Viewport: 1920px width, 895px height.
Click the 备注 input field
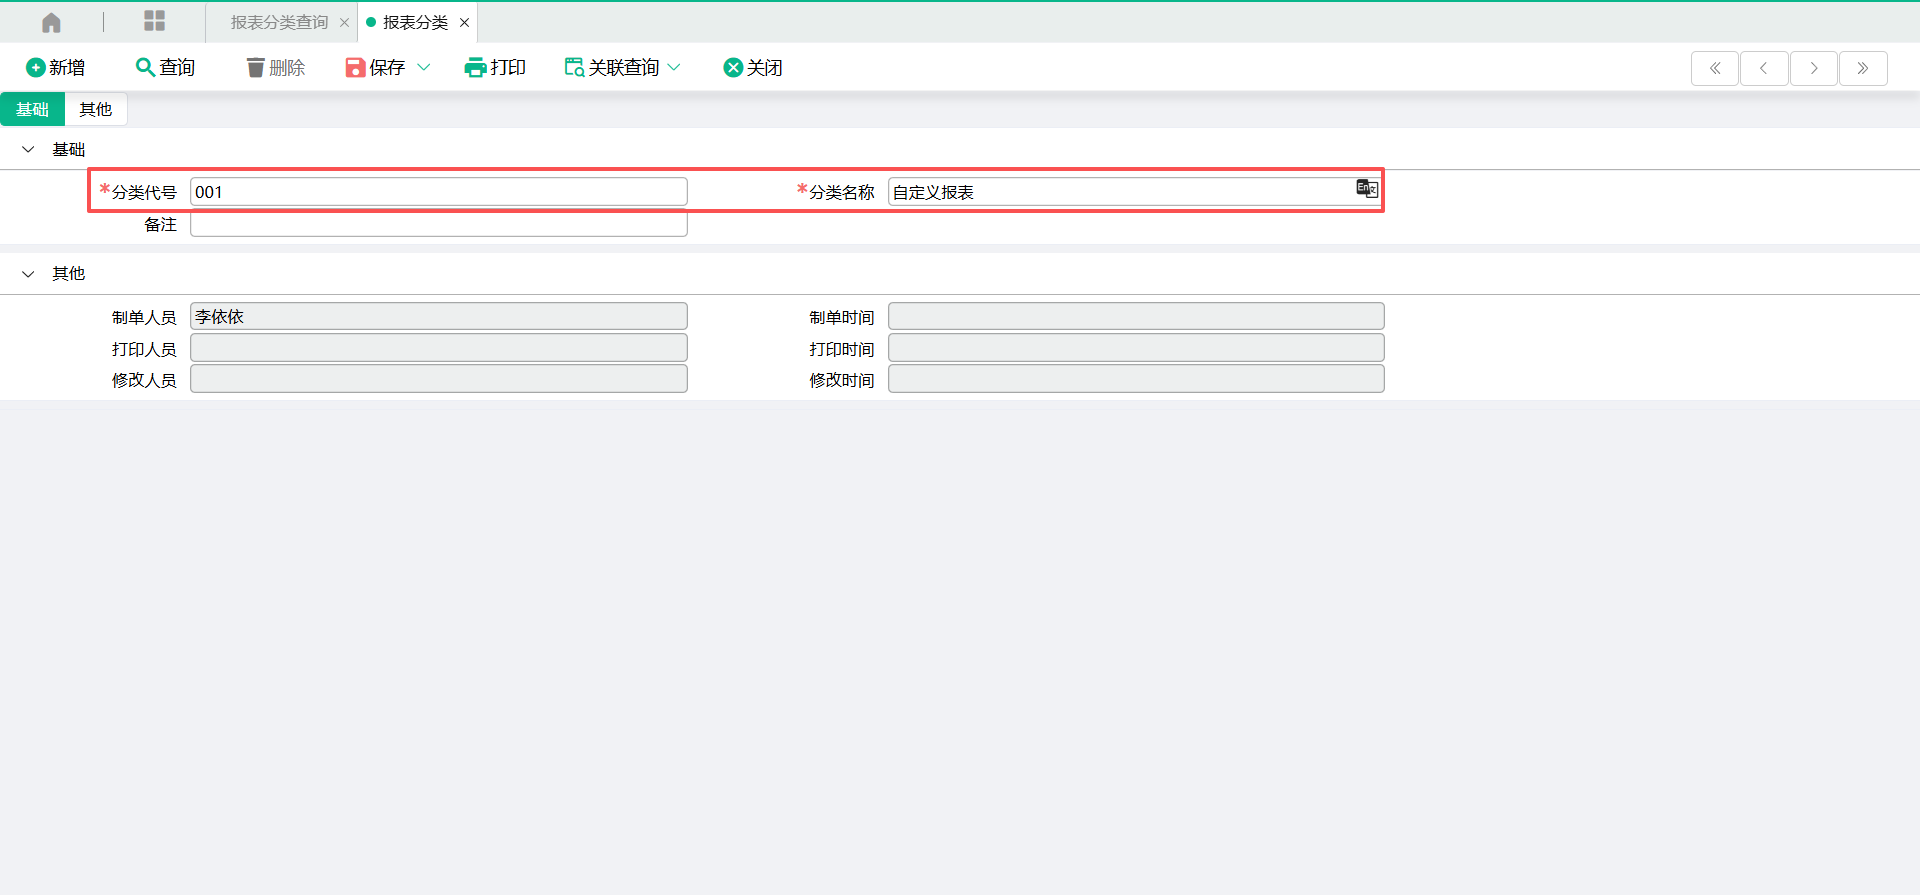(x=438, y=224)
